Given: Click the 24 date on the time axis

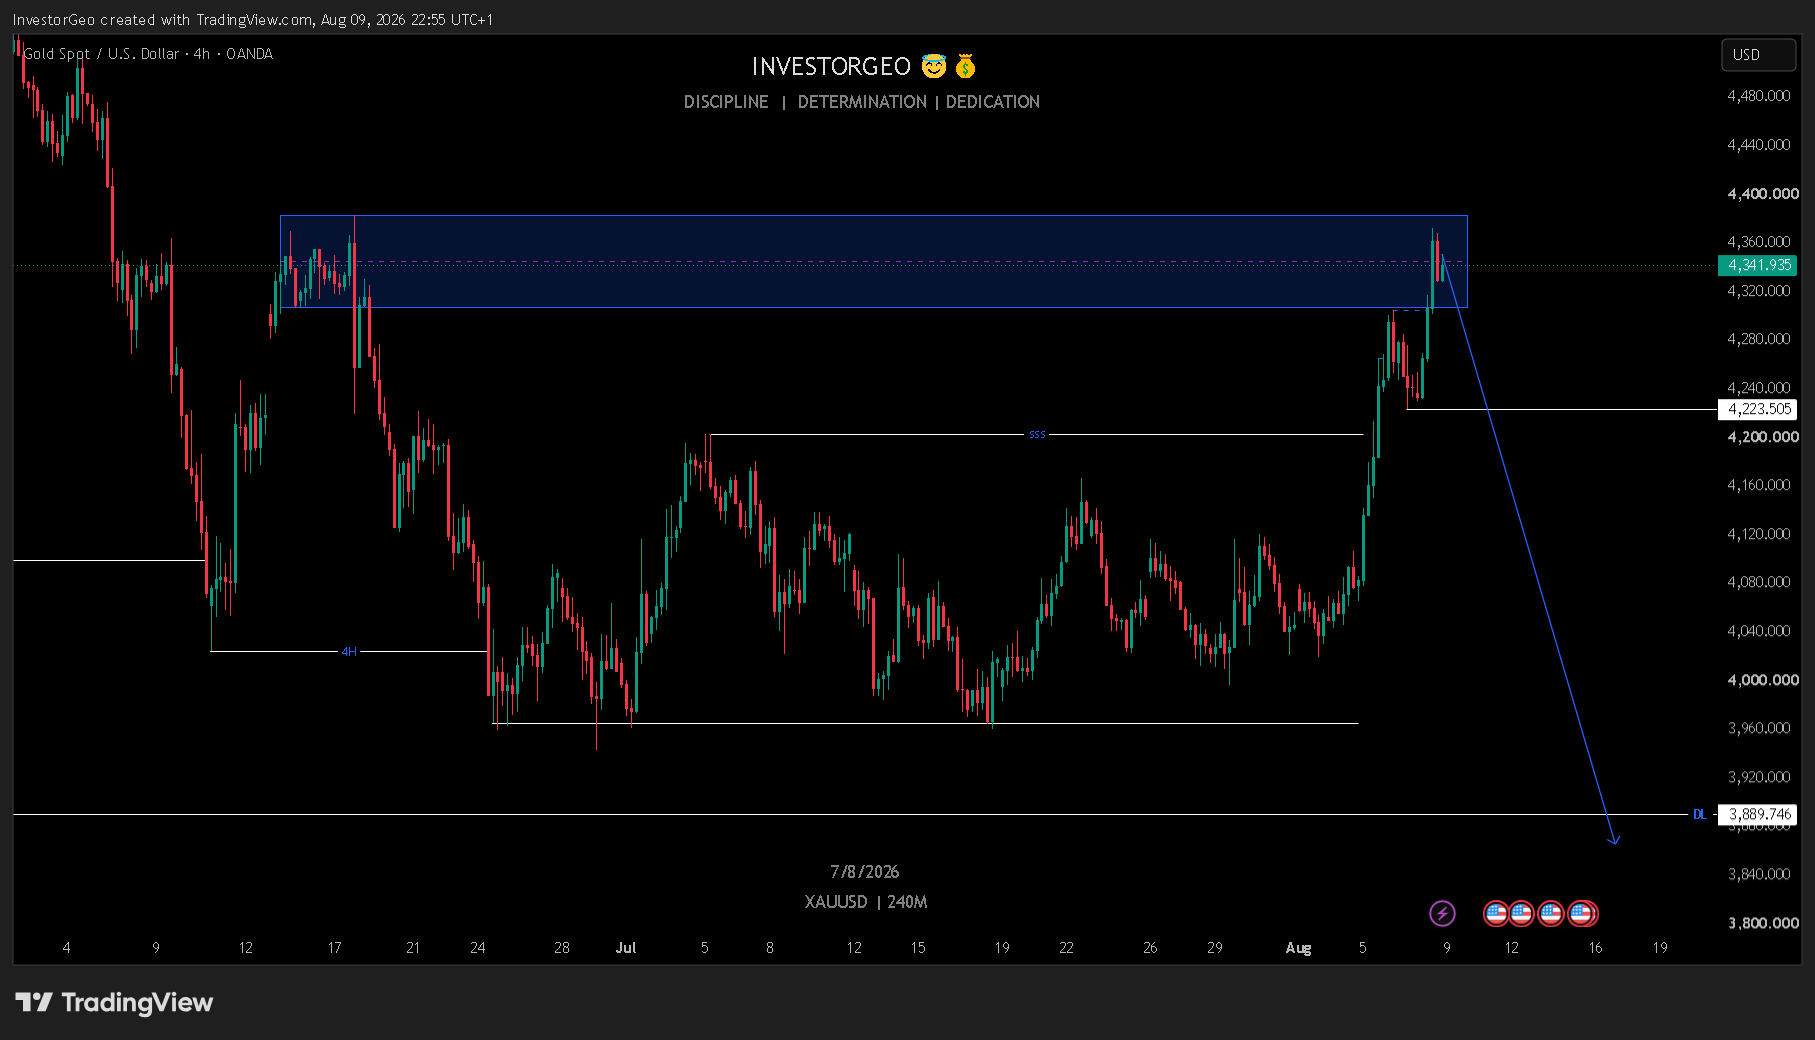Looking at the screenshot, I should coord(478,948).
